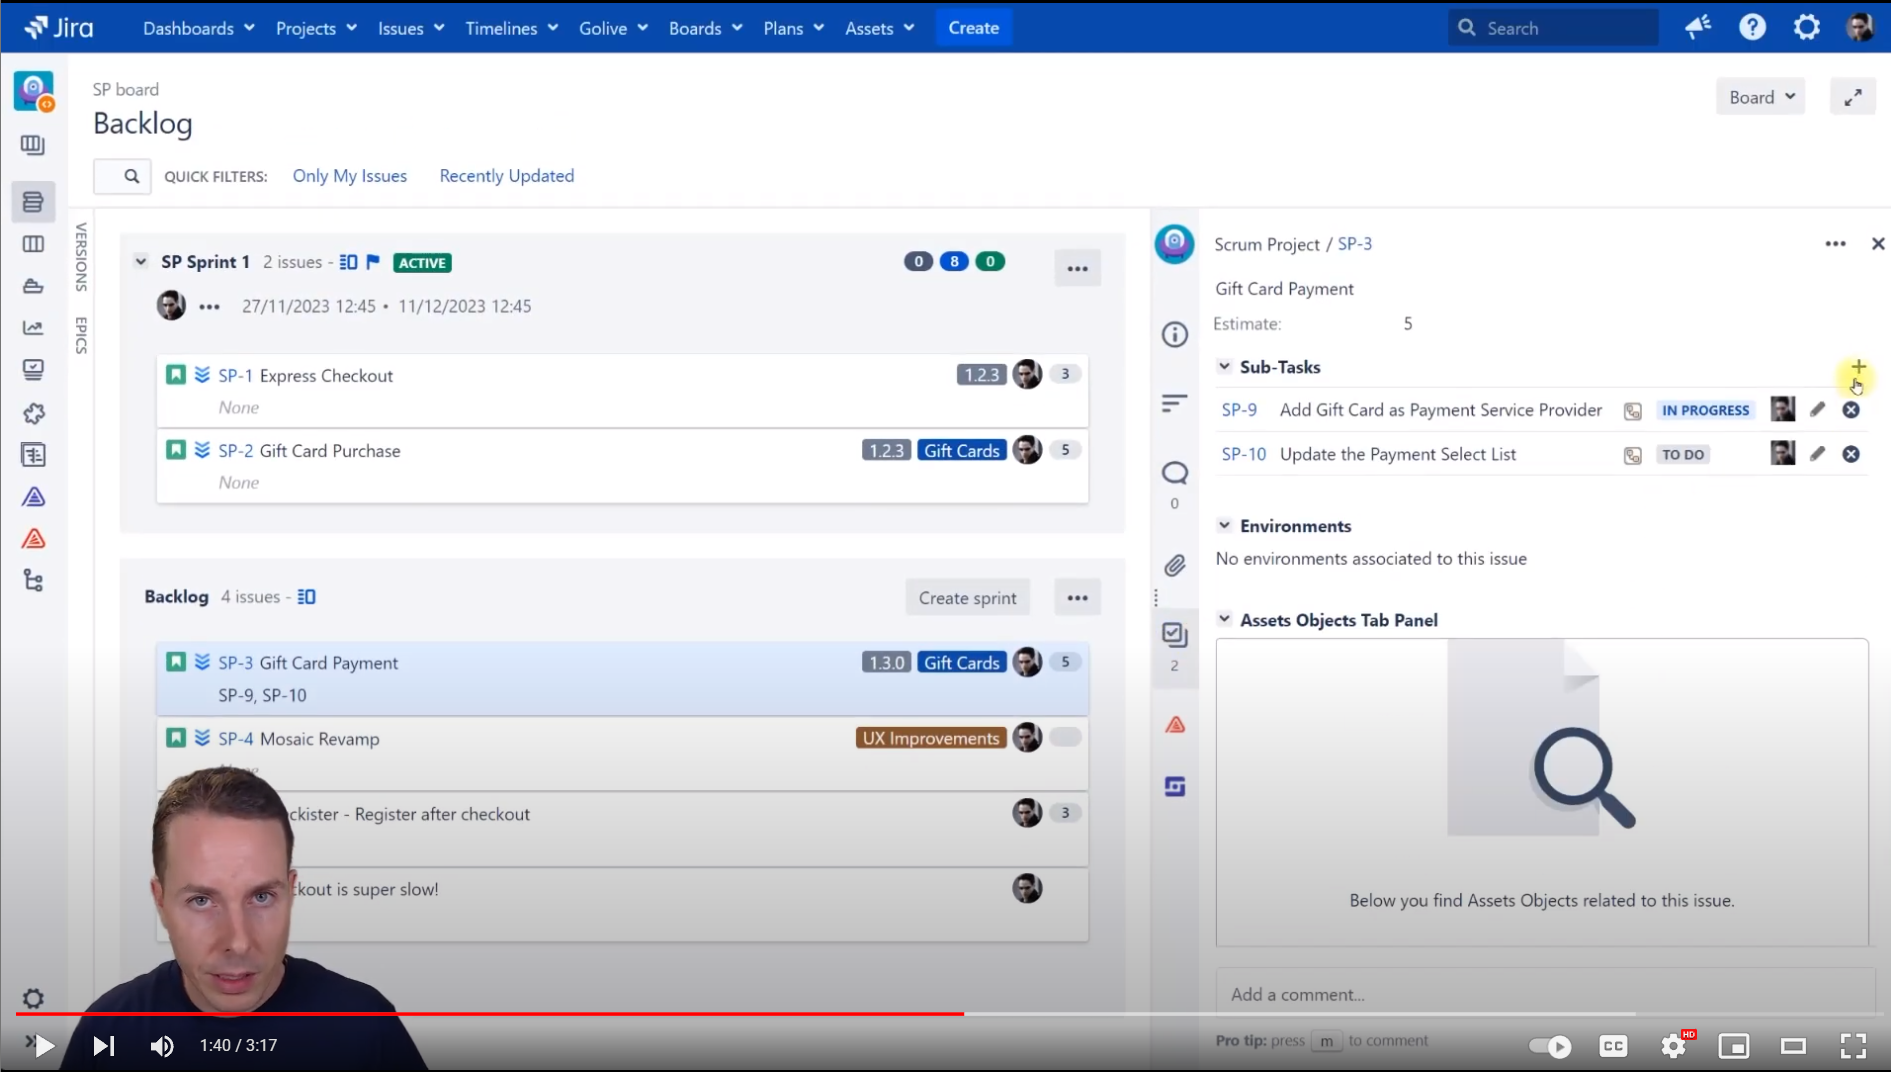Expand board to full screen

pyautogui.click(x=1852, y=97)
